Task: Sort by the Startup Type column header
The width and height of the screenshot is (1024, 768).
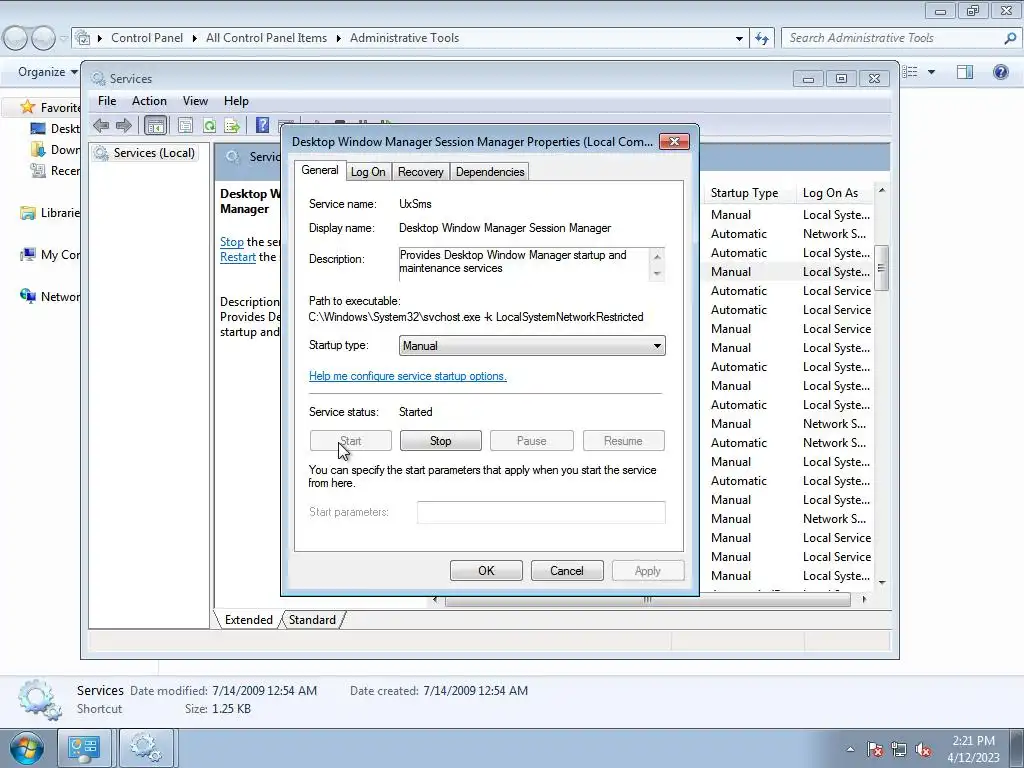Action: tap(748, 193)
